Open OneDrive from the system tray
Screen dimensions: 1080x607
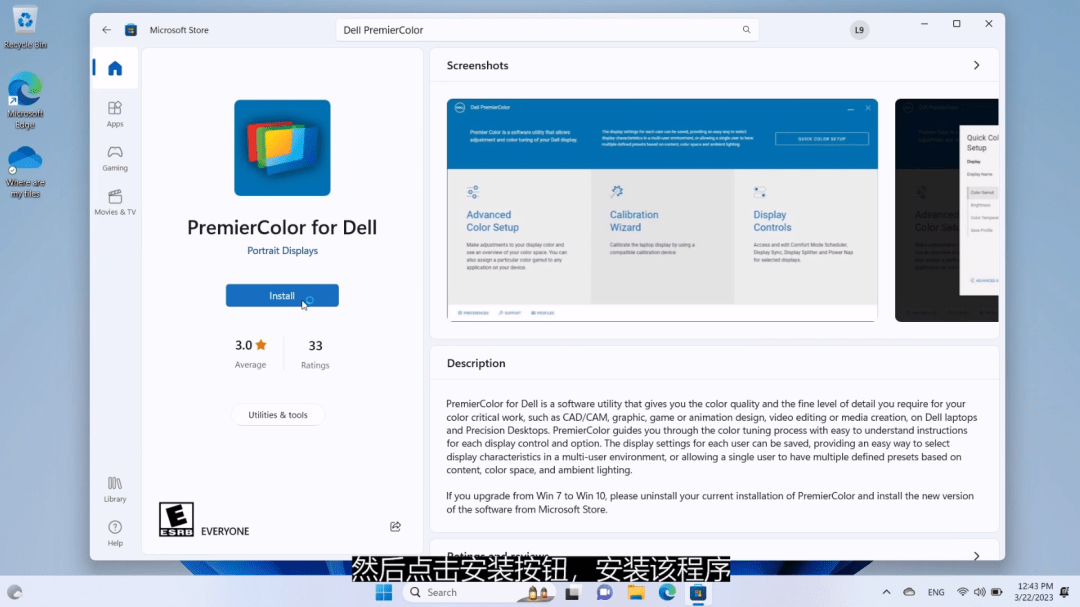point(909,591)
